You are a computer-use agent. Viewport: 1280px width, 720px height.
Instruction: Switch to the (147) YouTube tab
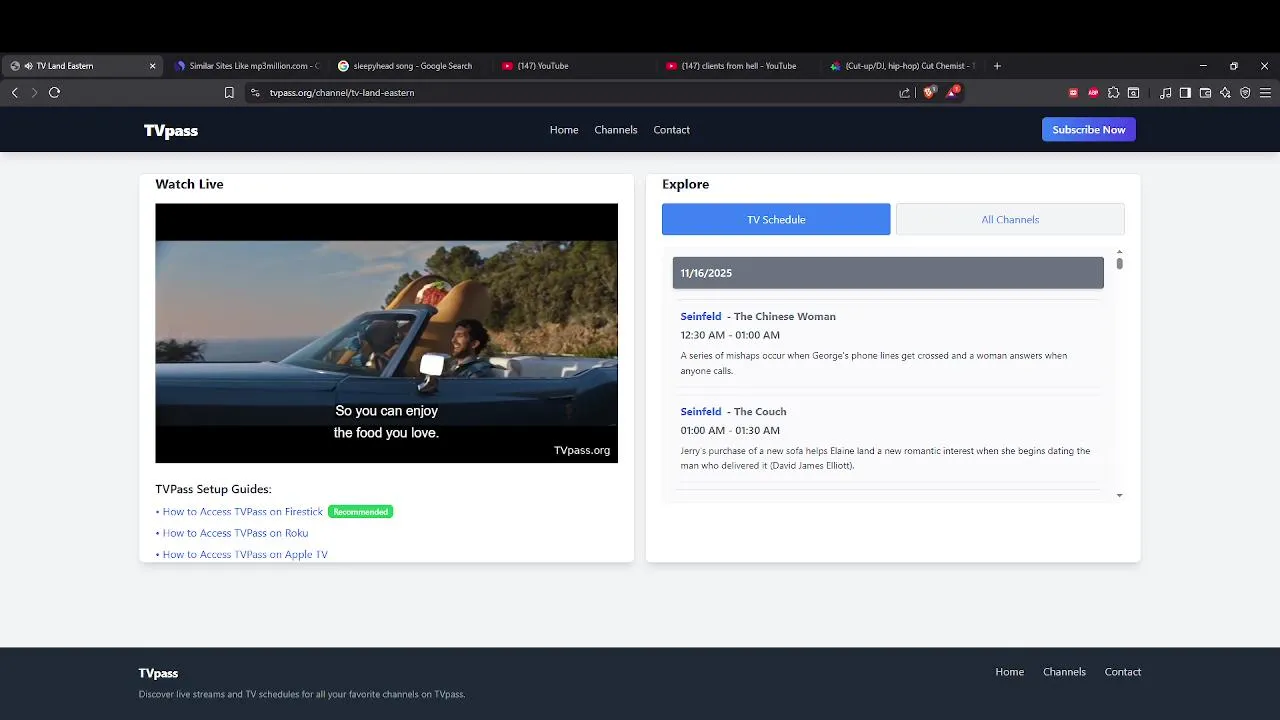(x=575, y=66)
